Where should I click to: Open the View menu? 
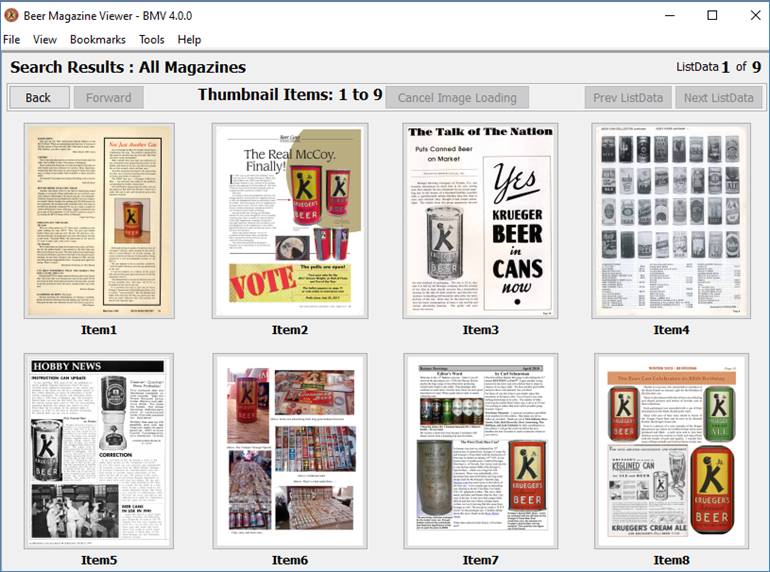pos(45,39)
